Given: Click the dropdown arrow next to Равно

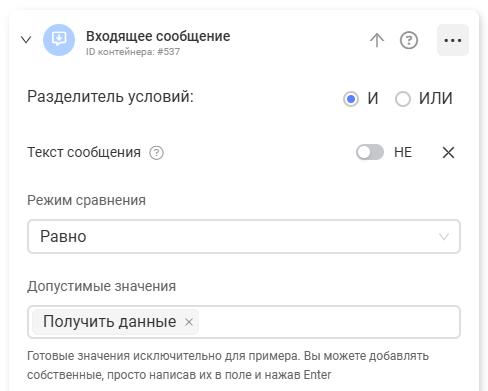Looking at the screenshot, I should click(x=444, y=237).
